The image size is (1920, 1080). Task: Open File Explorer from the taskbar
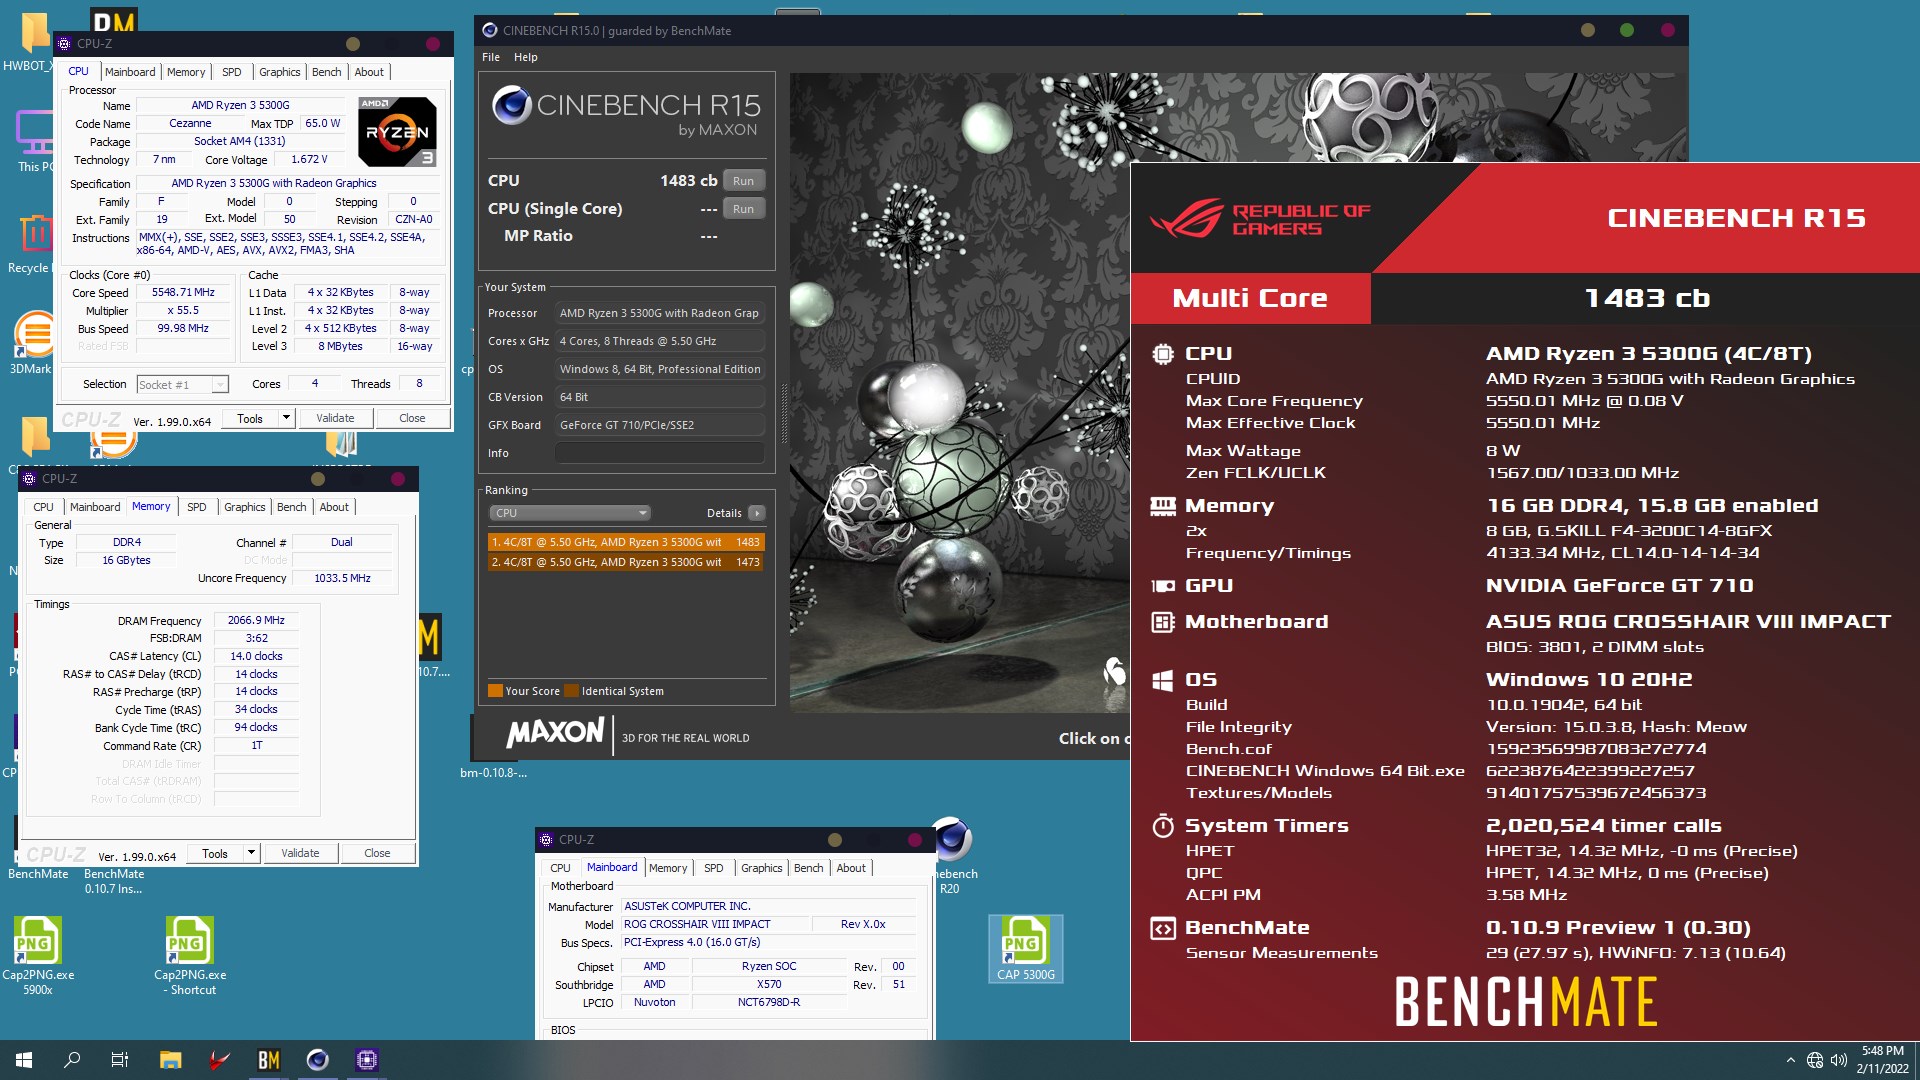170,1060
